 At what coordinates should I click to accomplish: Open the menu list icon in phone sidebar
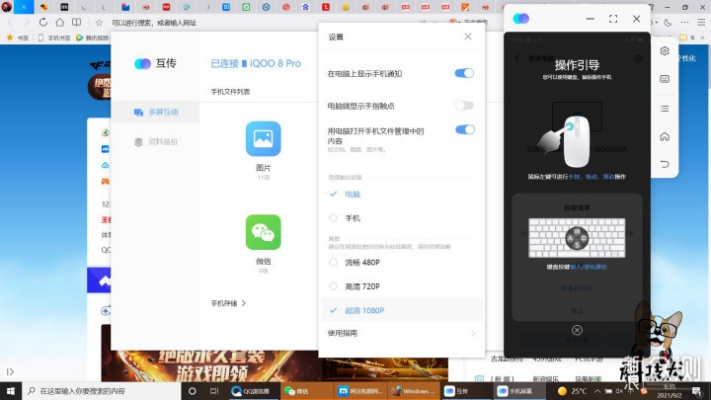(665, 108)
